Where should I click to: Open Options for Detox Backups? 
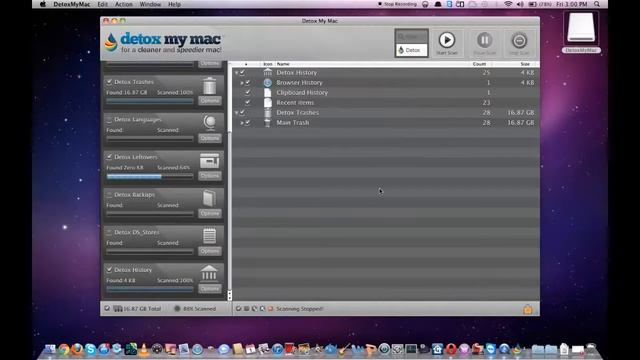pyautogui.click(x=210, y=213)
